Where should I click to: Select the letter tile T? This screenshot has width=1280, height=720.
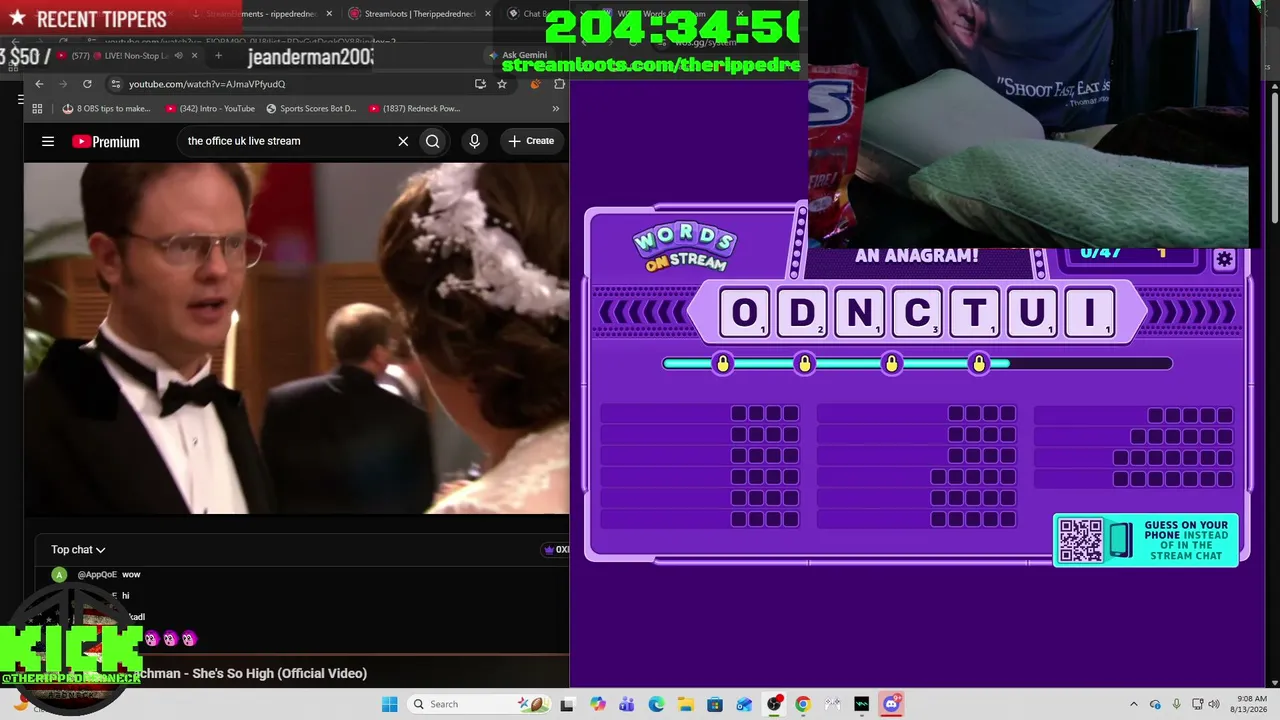tap(974, 313)
